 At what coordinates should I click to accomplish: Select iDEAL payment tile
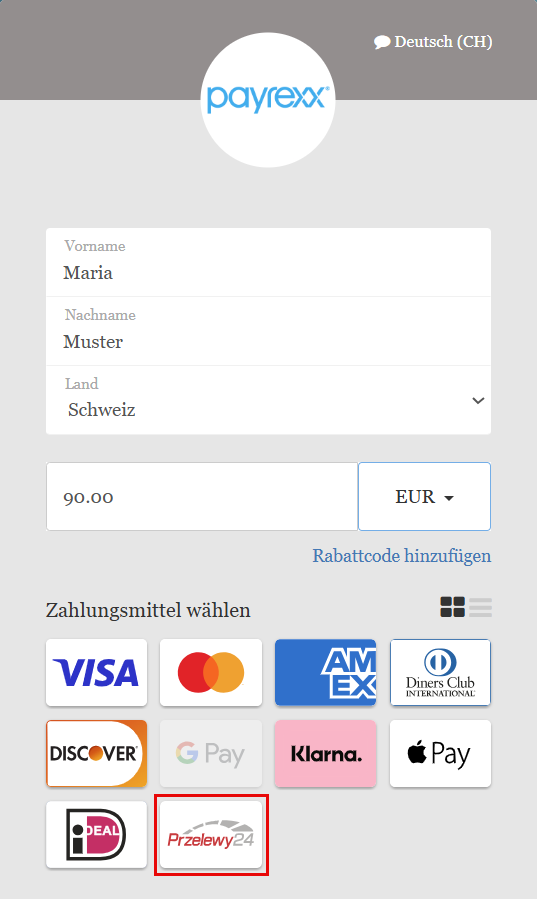(96, 834)
